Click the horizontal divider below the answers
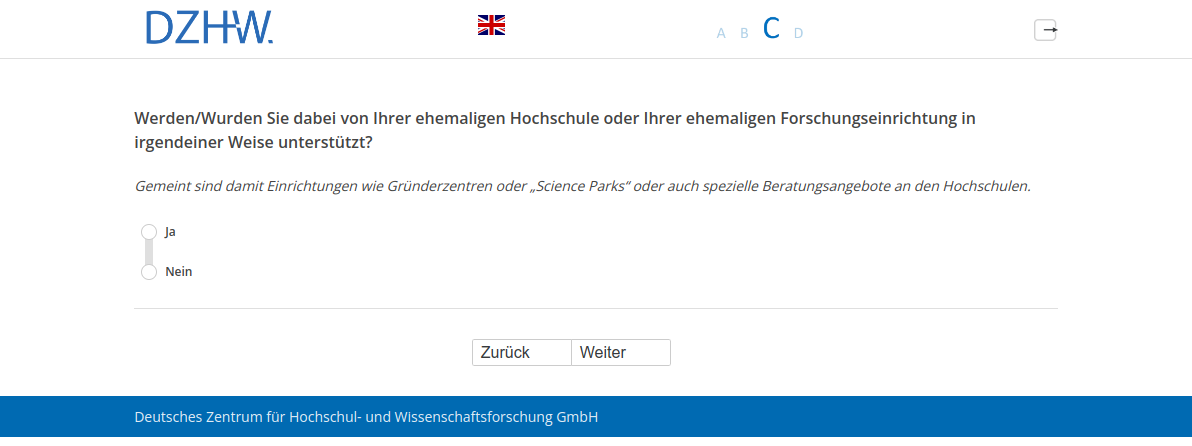 [x=596, y=309]
